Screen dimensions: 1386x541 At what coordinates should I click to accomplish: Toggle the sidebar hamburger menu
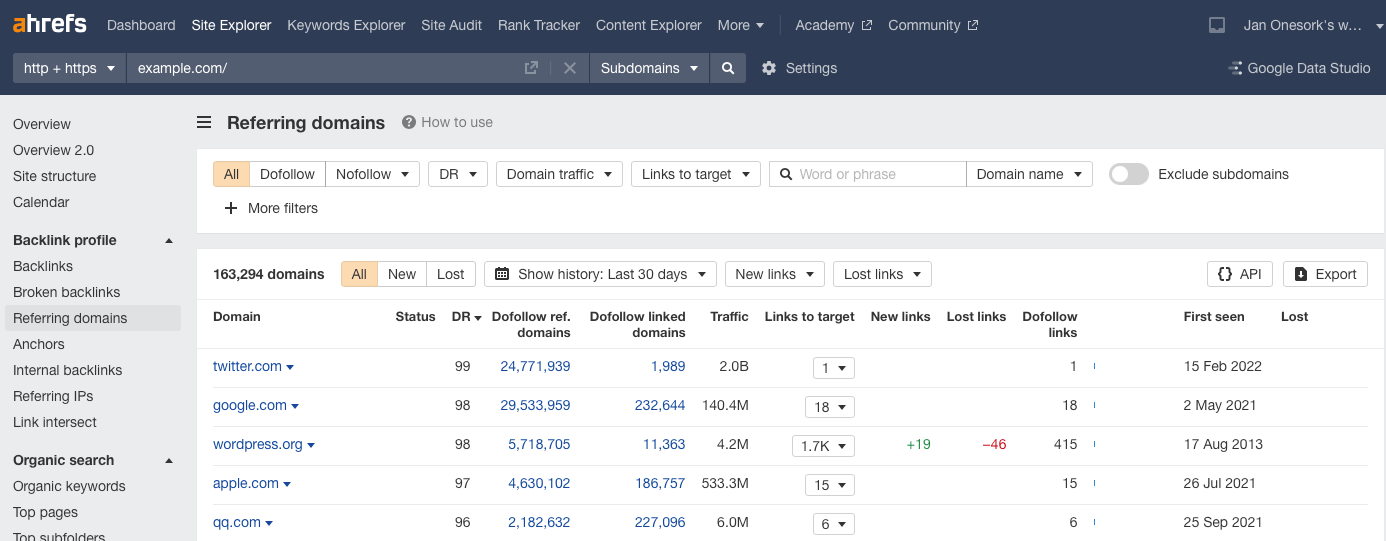[204, 122]
